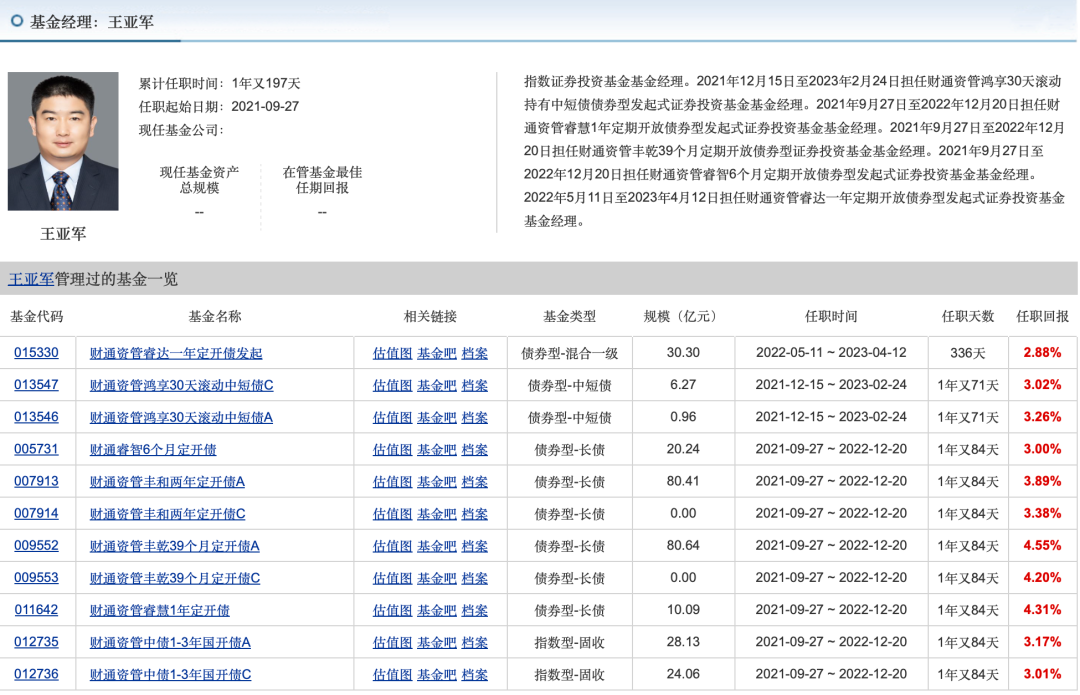Viewport: 1080px width, 695px height.
Task: Open fund 财通资管中债1-3年国开债A
Action: pos(170,642)
